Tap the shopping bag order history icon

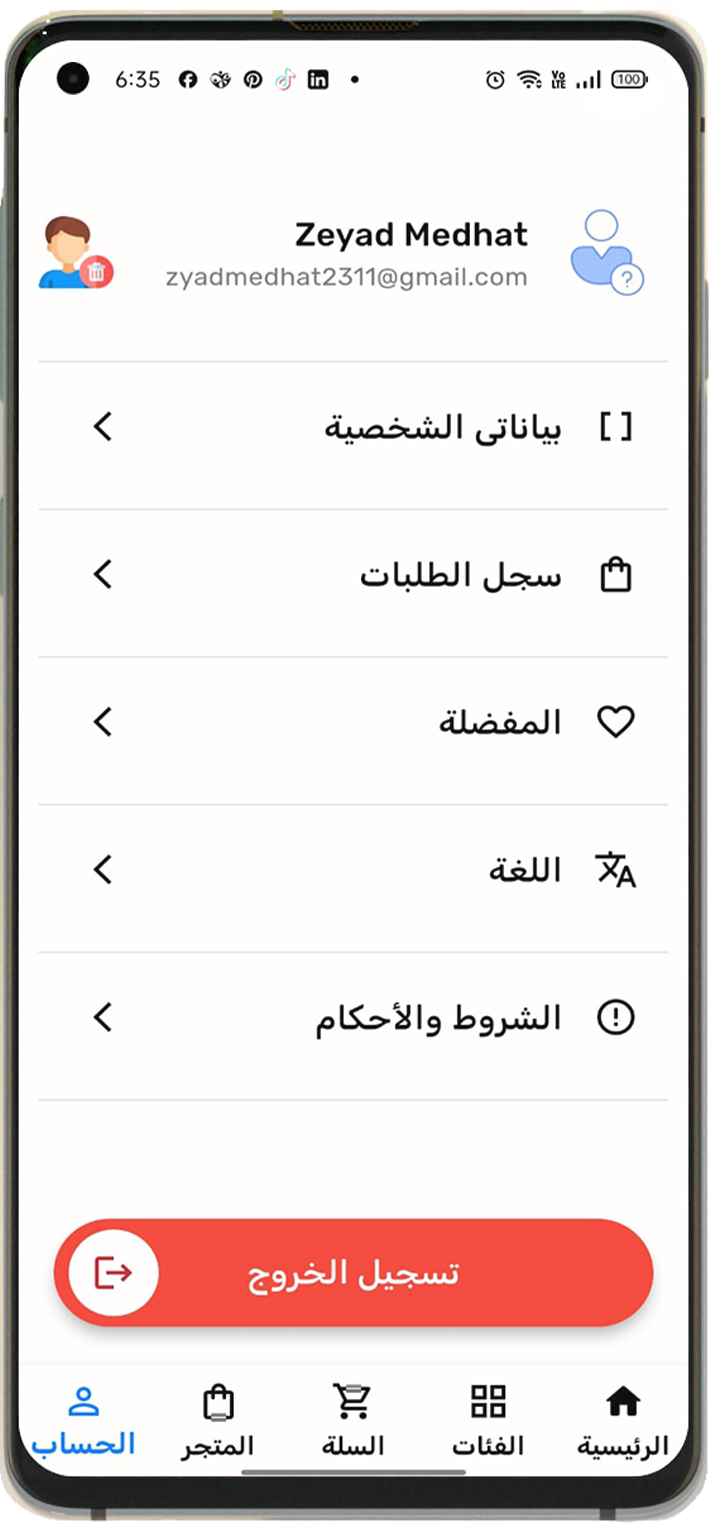click(x=616, y=575)
